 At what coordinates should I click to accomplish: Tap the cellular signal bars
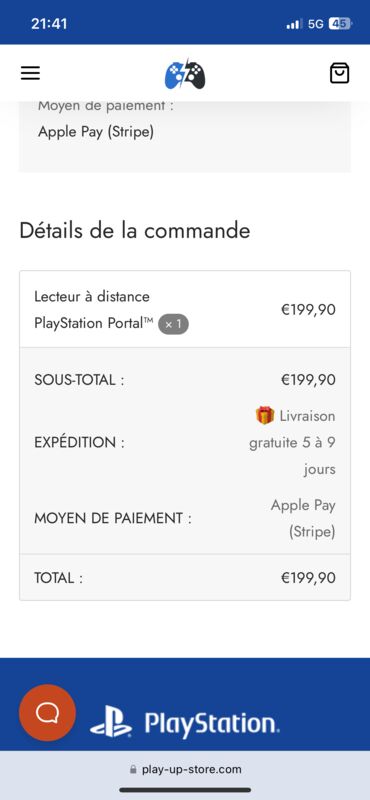[x=293, y=24]
